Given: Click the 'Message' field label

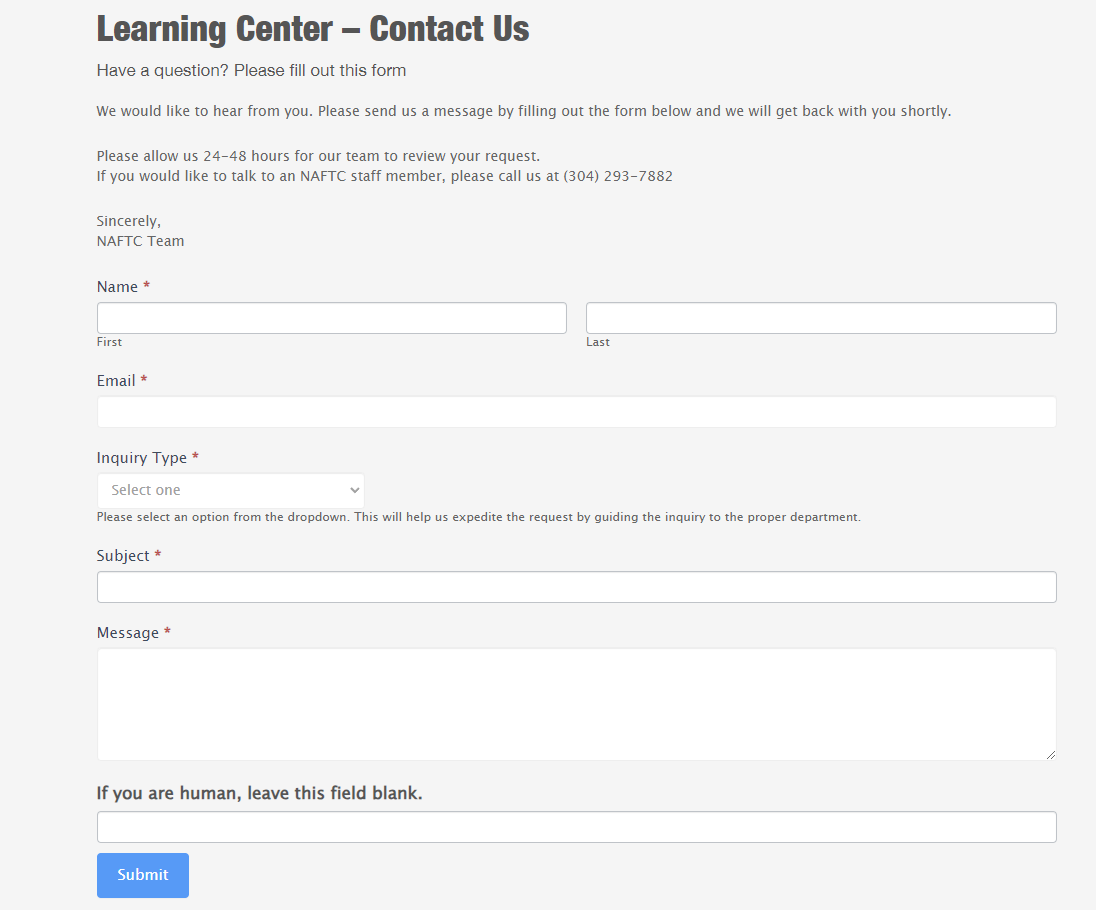Looking at the screenshot, I should point(128,633).
